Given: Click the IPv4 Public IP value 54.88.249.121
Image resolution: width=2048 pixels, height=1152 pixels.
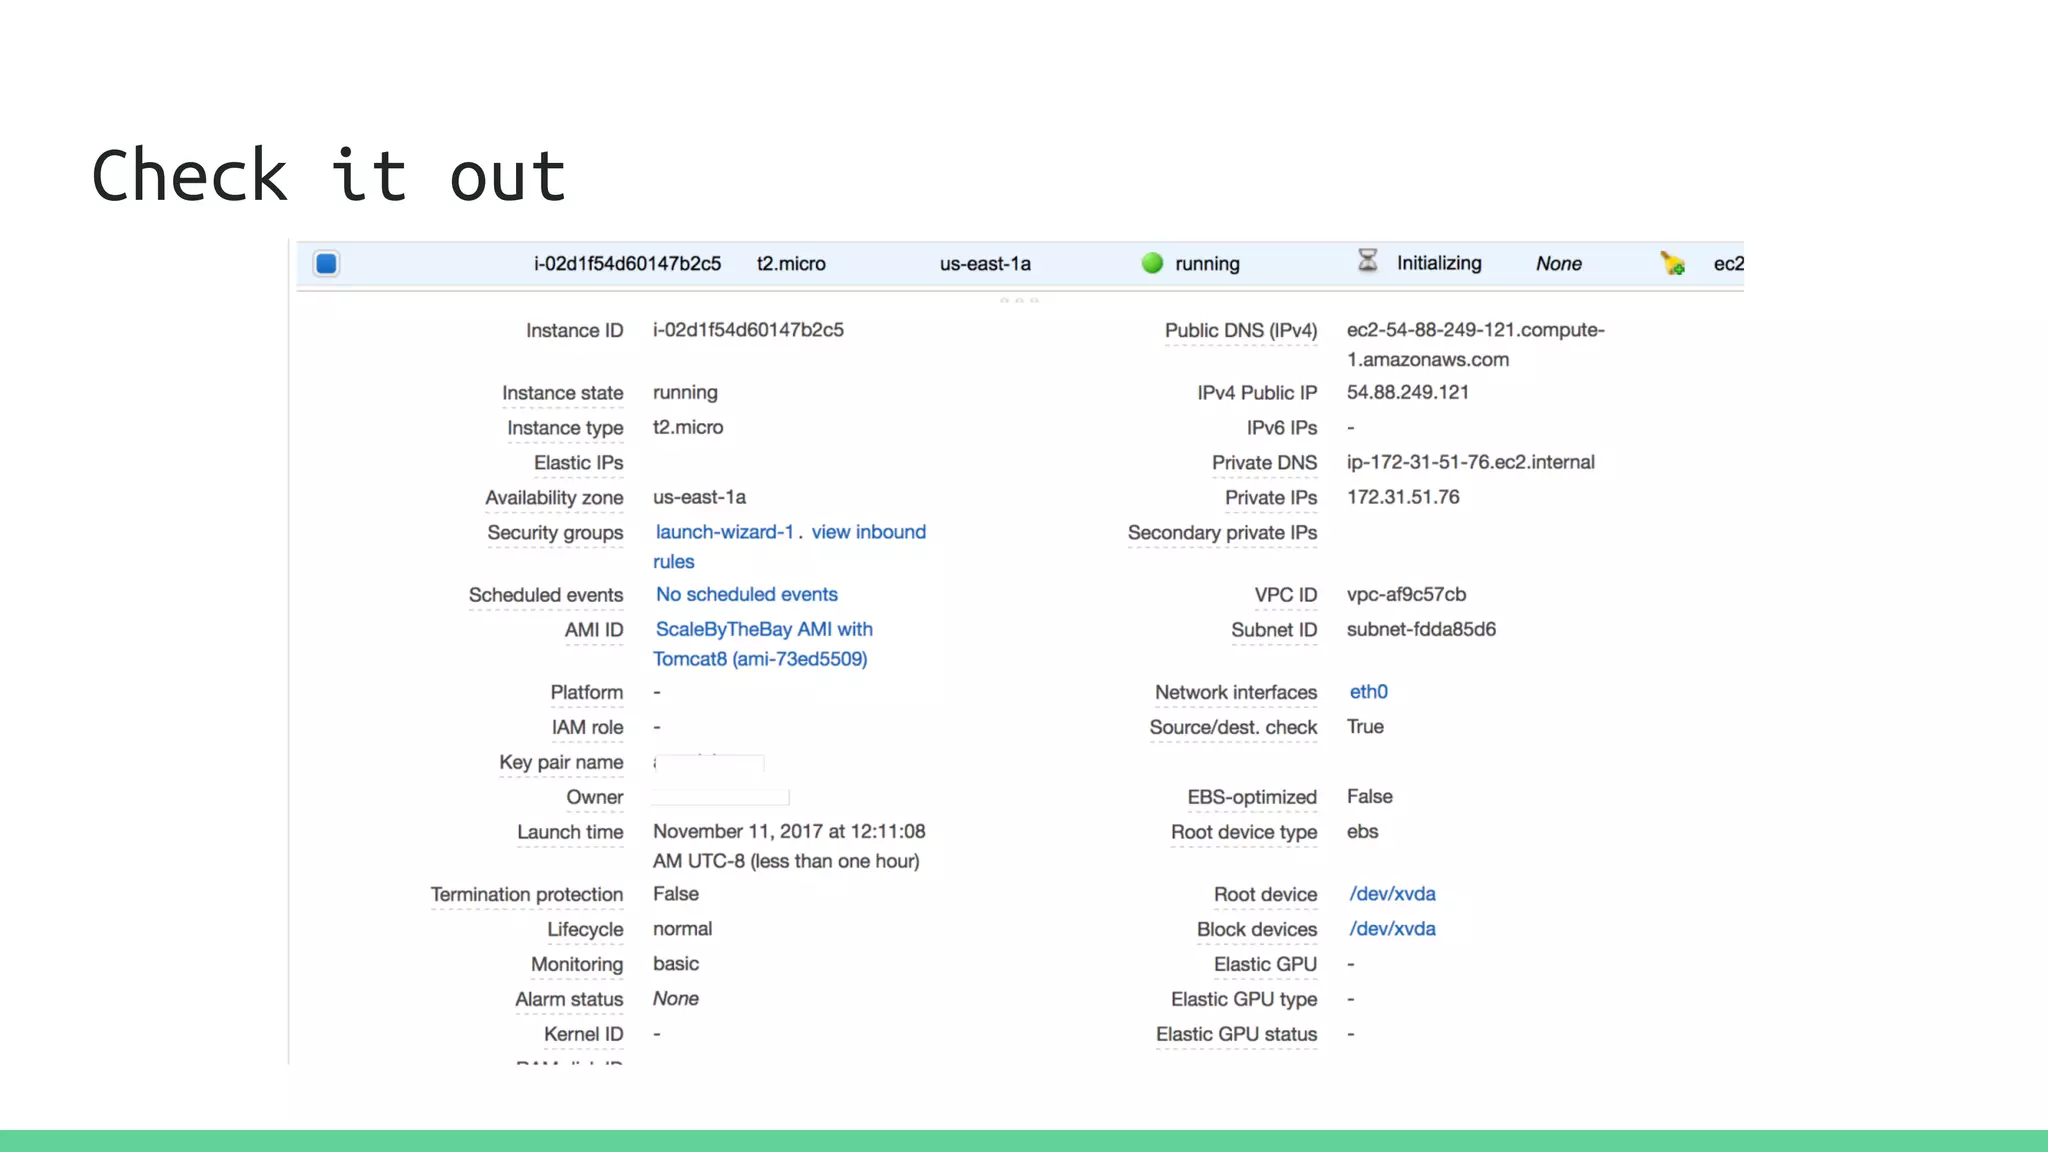Looking at the screenshot, I should pos(1407,392).
